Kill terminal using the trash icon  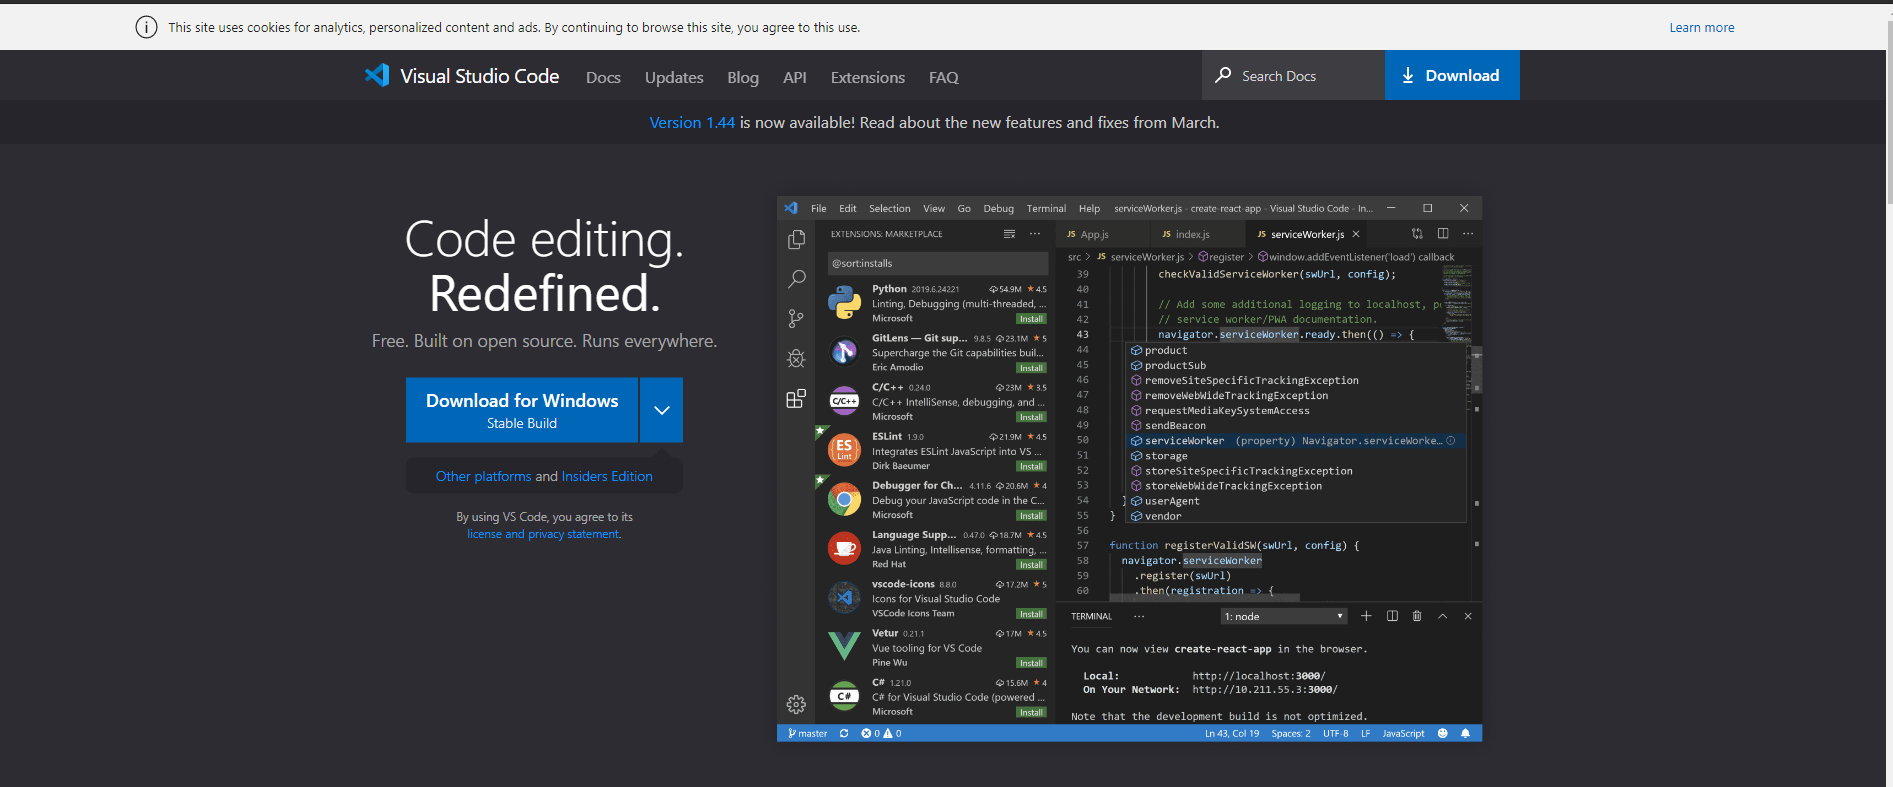coord(1417,616)
